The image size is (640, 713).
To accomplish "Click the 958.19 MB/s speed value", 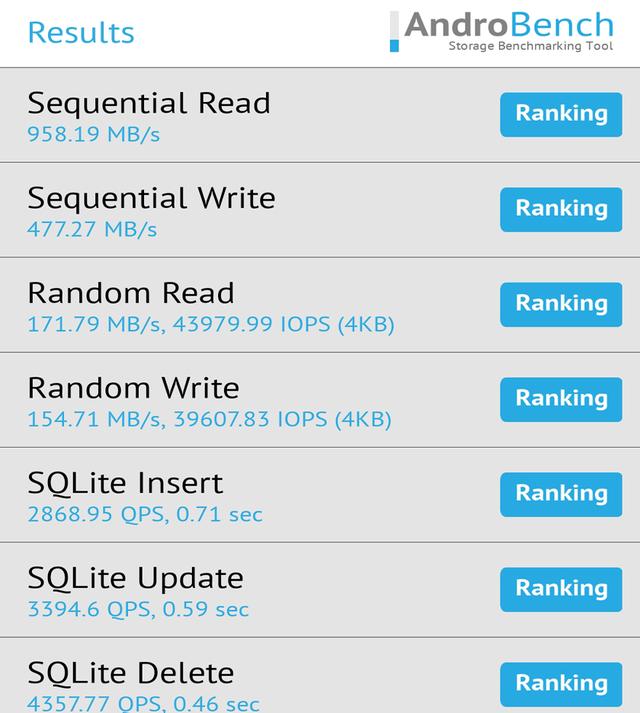I will coord(93,135).
